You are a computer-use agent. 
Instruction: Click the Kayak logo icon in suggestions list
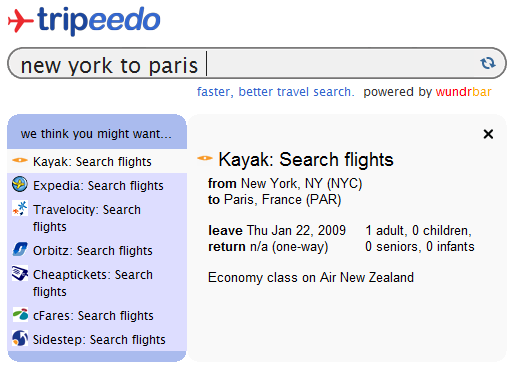tap(20, 160)
